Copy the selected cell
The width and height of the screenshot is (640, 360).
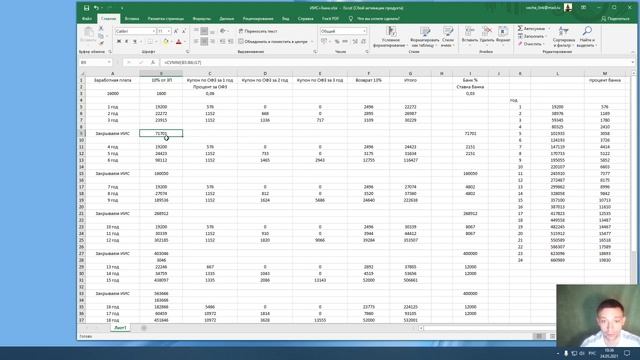(101, 36)
